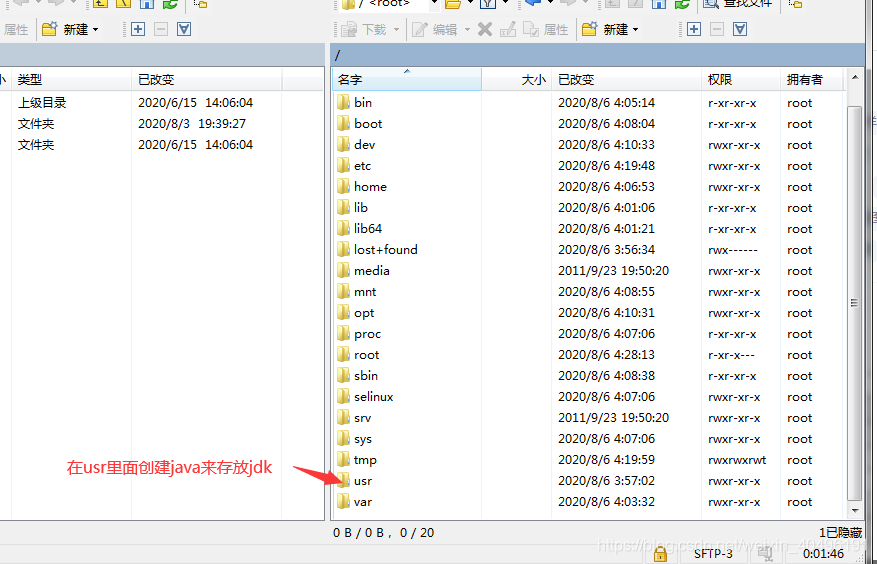877x564 pixels.
Task: Click the folder icon of the home row
Action: click(x=343, y=187)
